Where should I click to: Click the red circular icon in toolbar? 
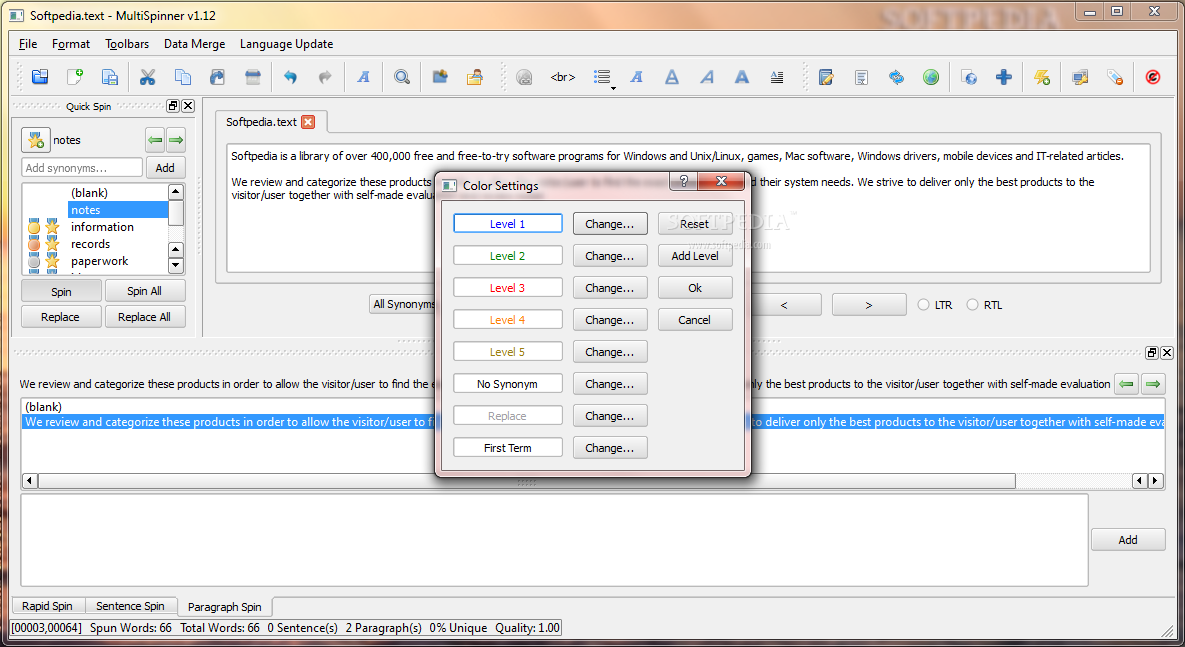point(1153,76)
